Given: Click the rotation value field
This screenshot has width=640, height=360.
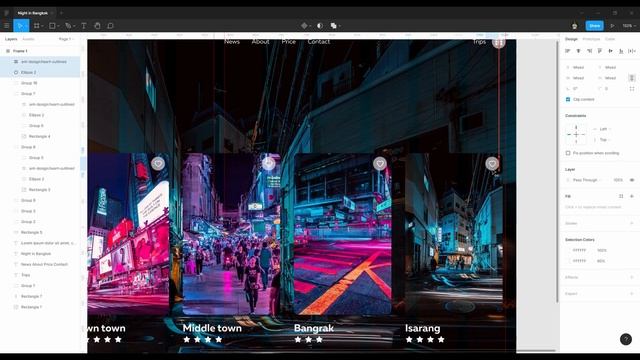Looking at the screenshot, I should tap(575, 89).
